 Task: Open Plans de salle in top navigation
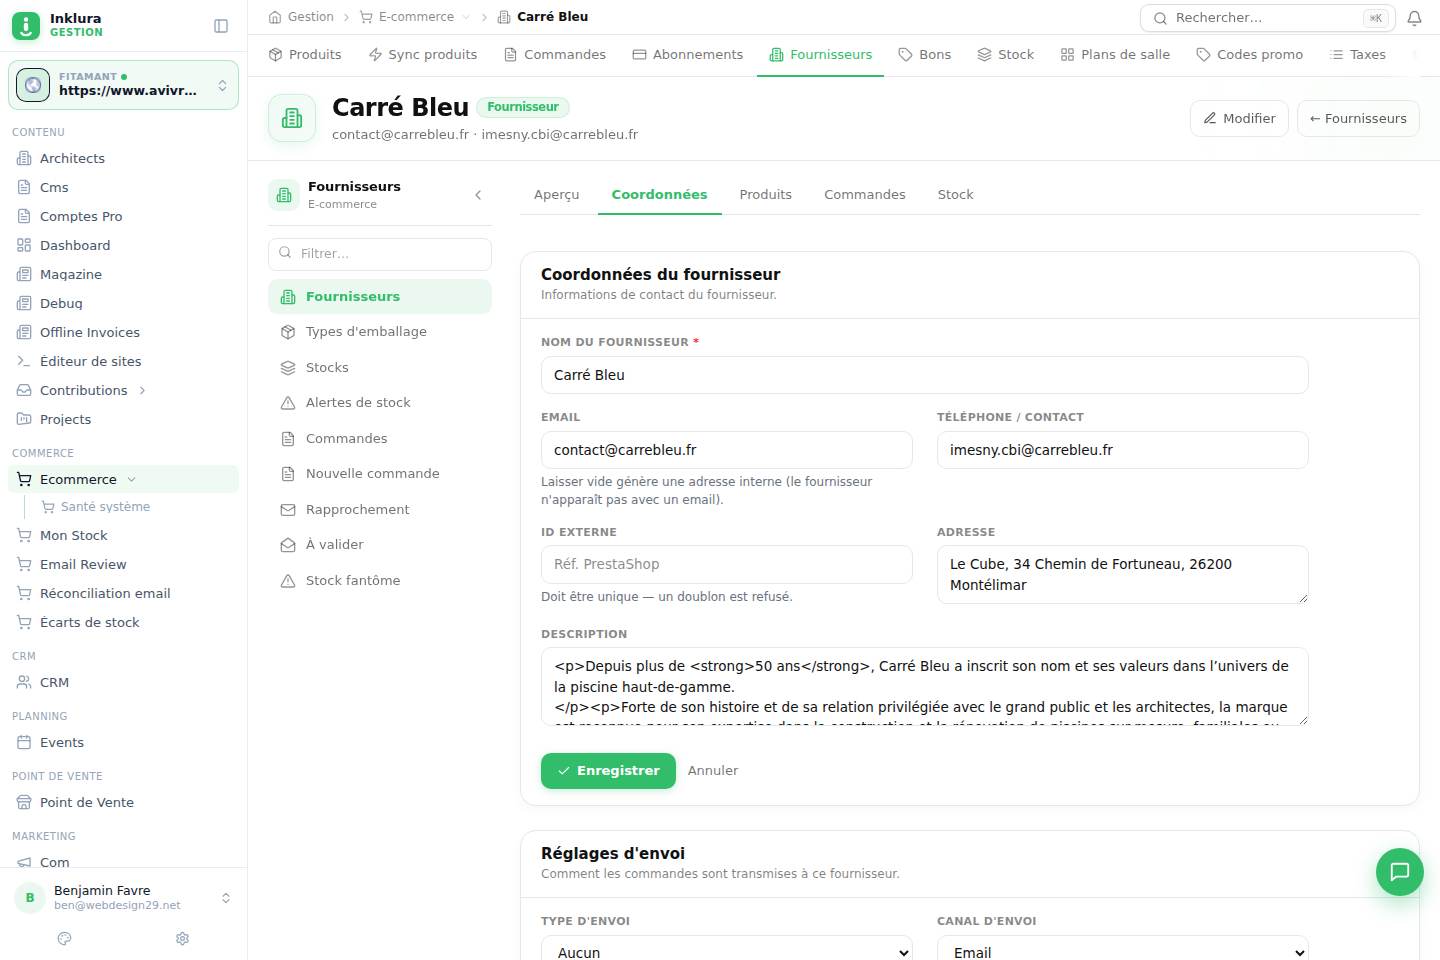pos(1115,55)
